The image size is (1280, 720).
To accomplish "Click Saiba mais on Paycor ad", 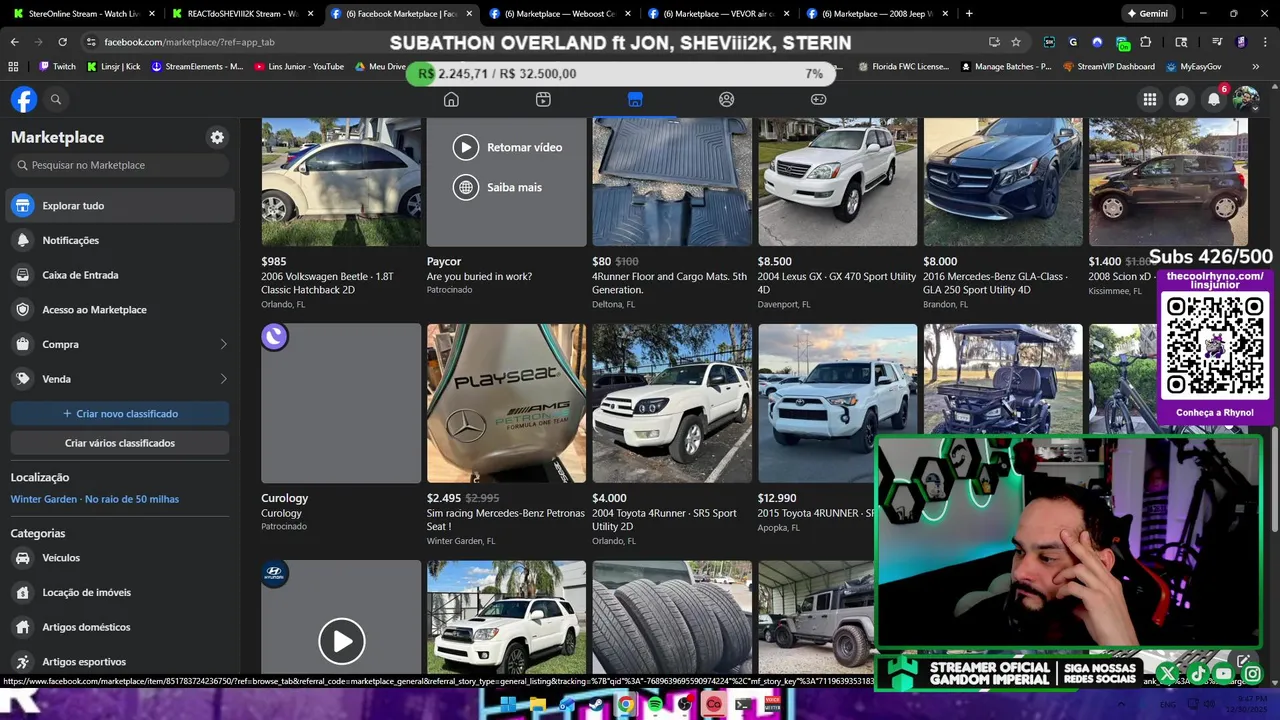I will point(497,187).
